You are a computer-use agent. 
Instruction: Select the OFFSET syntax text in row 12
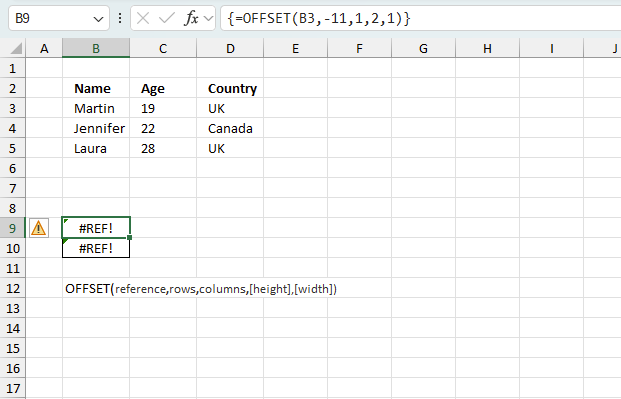click(x=201, y=289)
